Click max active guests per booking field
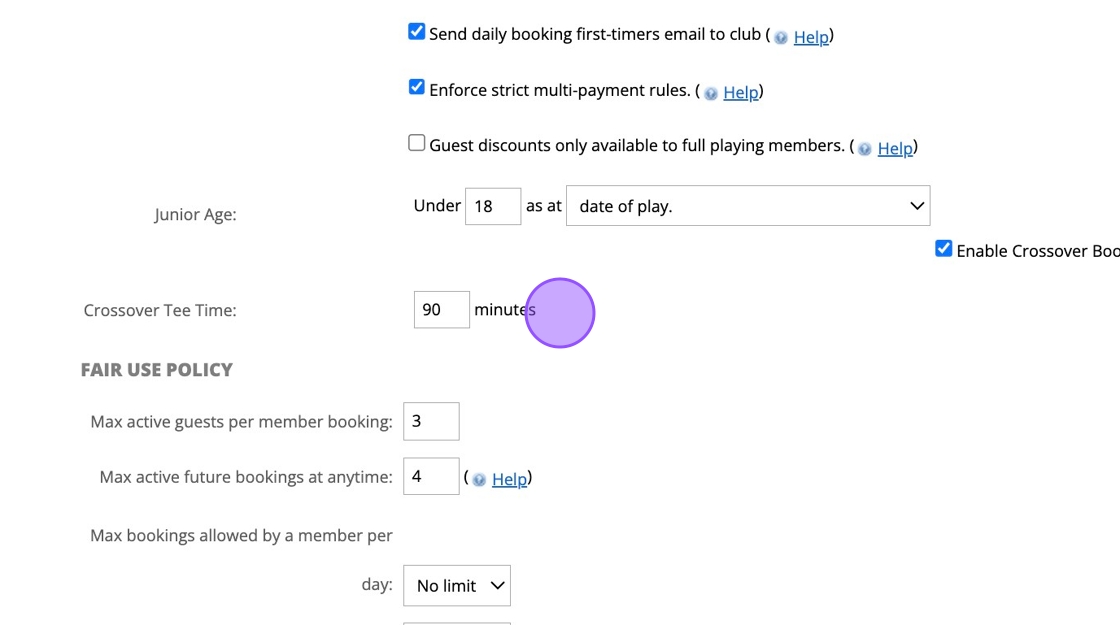Screen dimensions: 1120x625 431,422
